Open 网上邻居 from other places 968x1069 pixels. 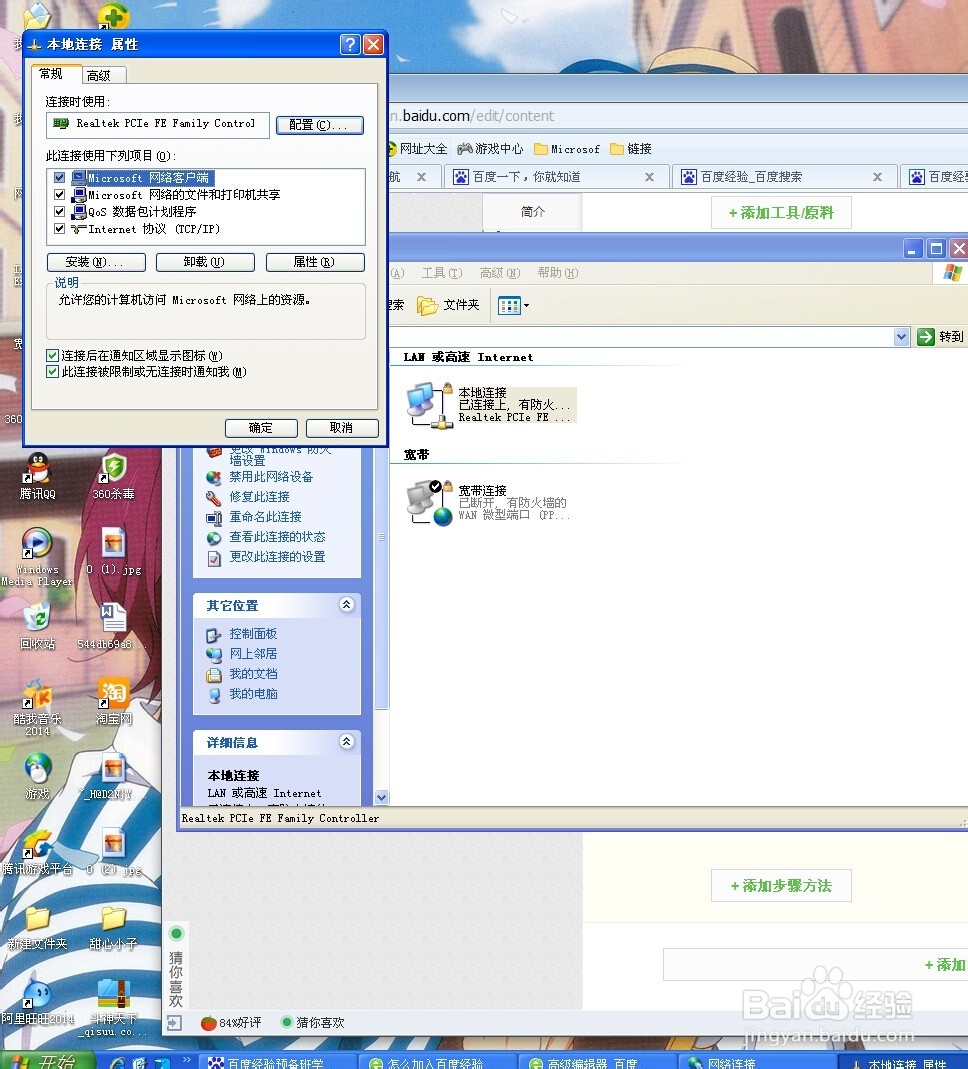point(253,653)
